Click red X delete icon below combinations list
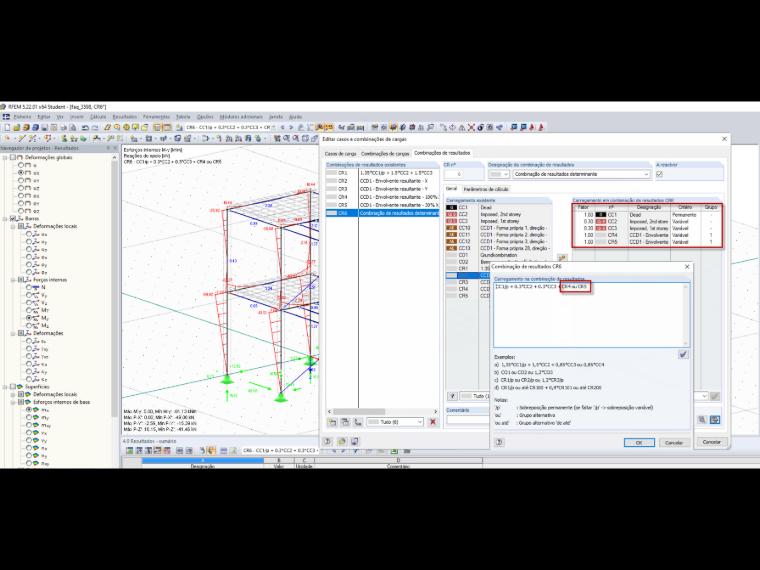Viewport: 760px width, 570px height. 433,422
